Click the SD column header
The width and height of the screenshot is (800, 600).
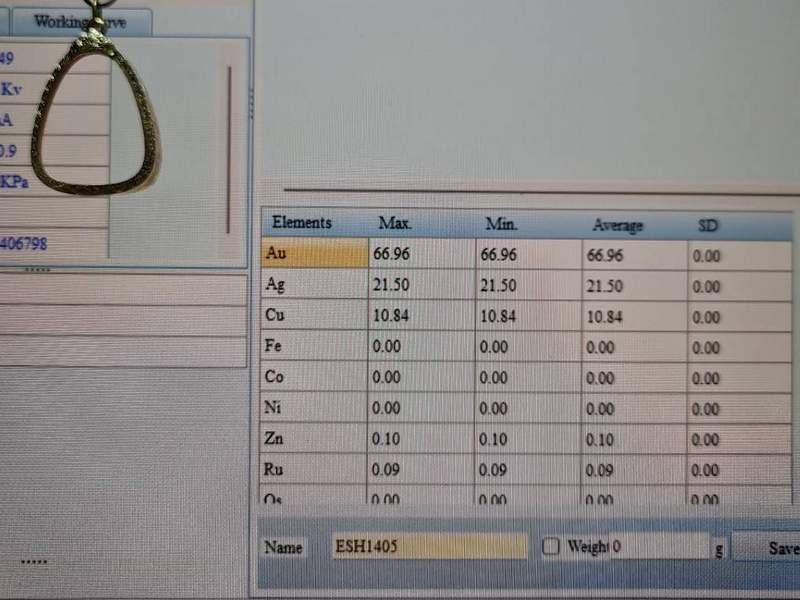(x=707, y=225)
